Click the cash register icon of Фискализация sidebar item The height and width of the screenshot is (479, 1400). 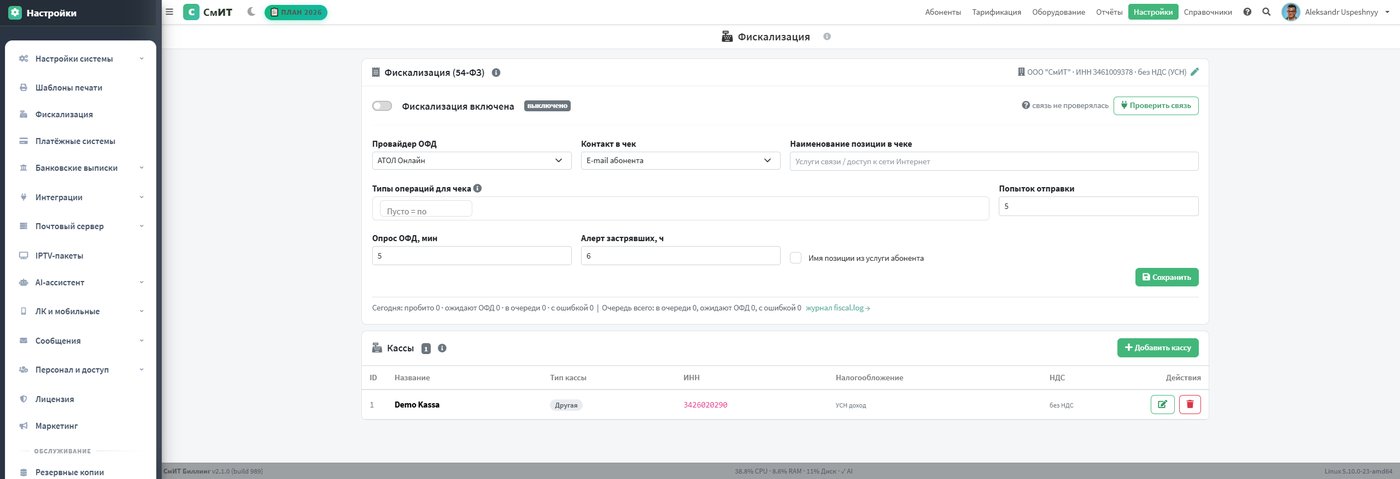[x=23, y=114]
